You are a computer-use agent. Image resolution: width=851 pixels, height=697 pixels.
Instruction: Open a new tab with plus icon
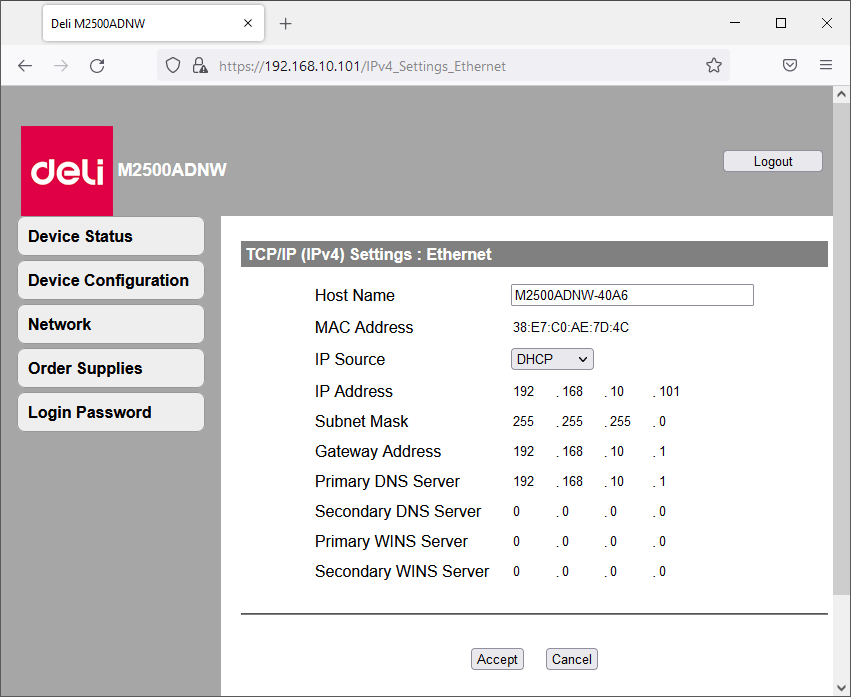(286, 23)
